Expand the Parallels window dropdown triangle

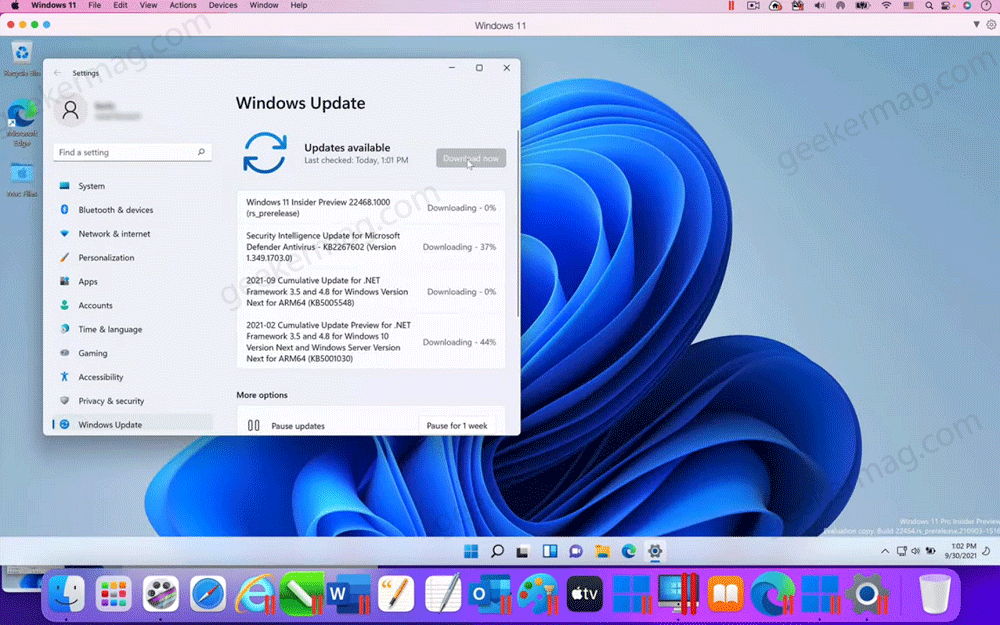tap(976, 25)
